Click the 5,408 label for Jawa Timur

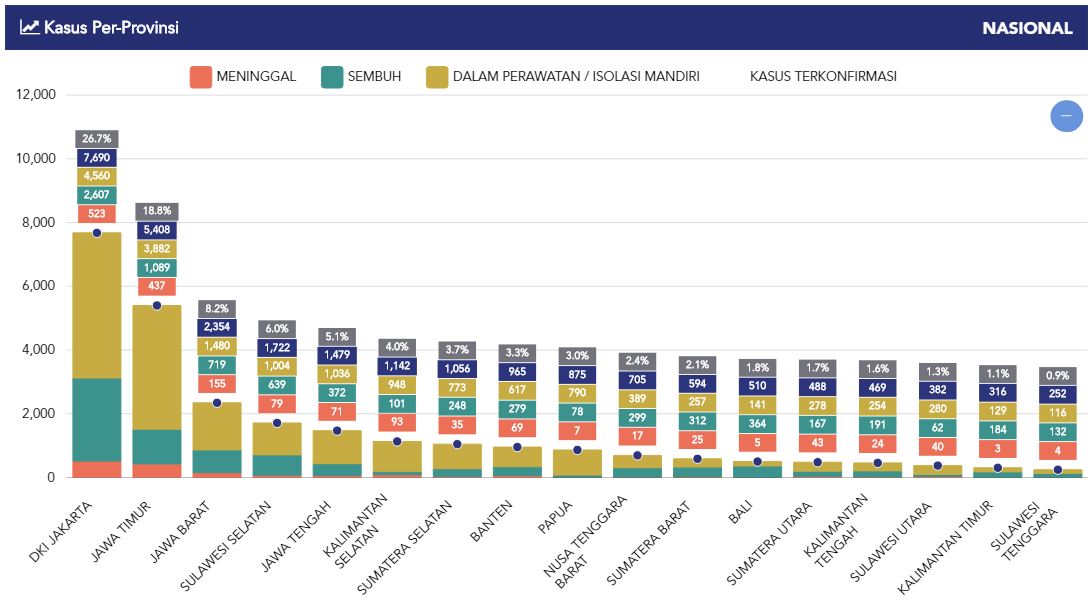pyautogui.click(x=157, y=230)
